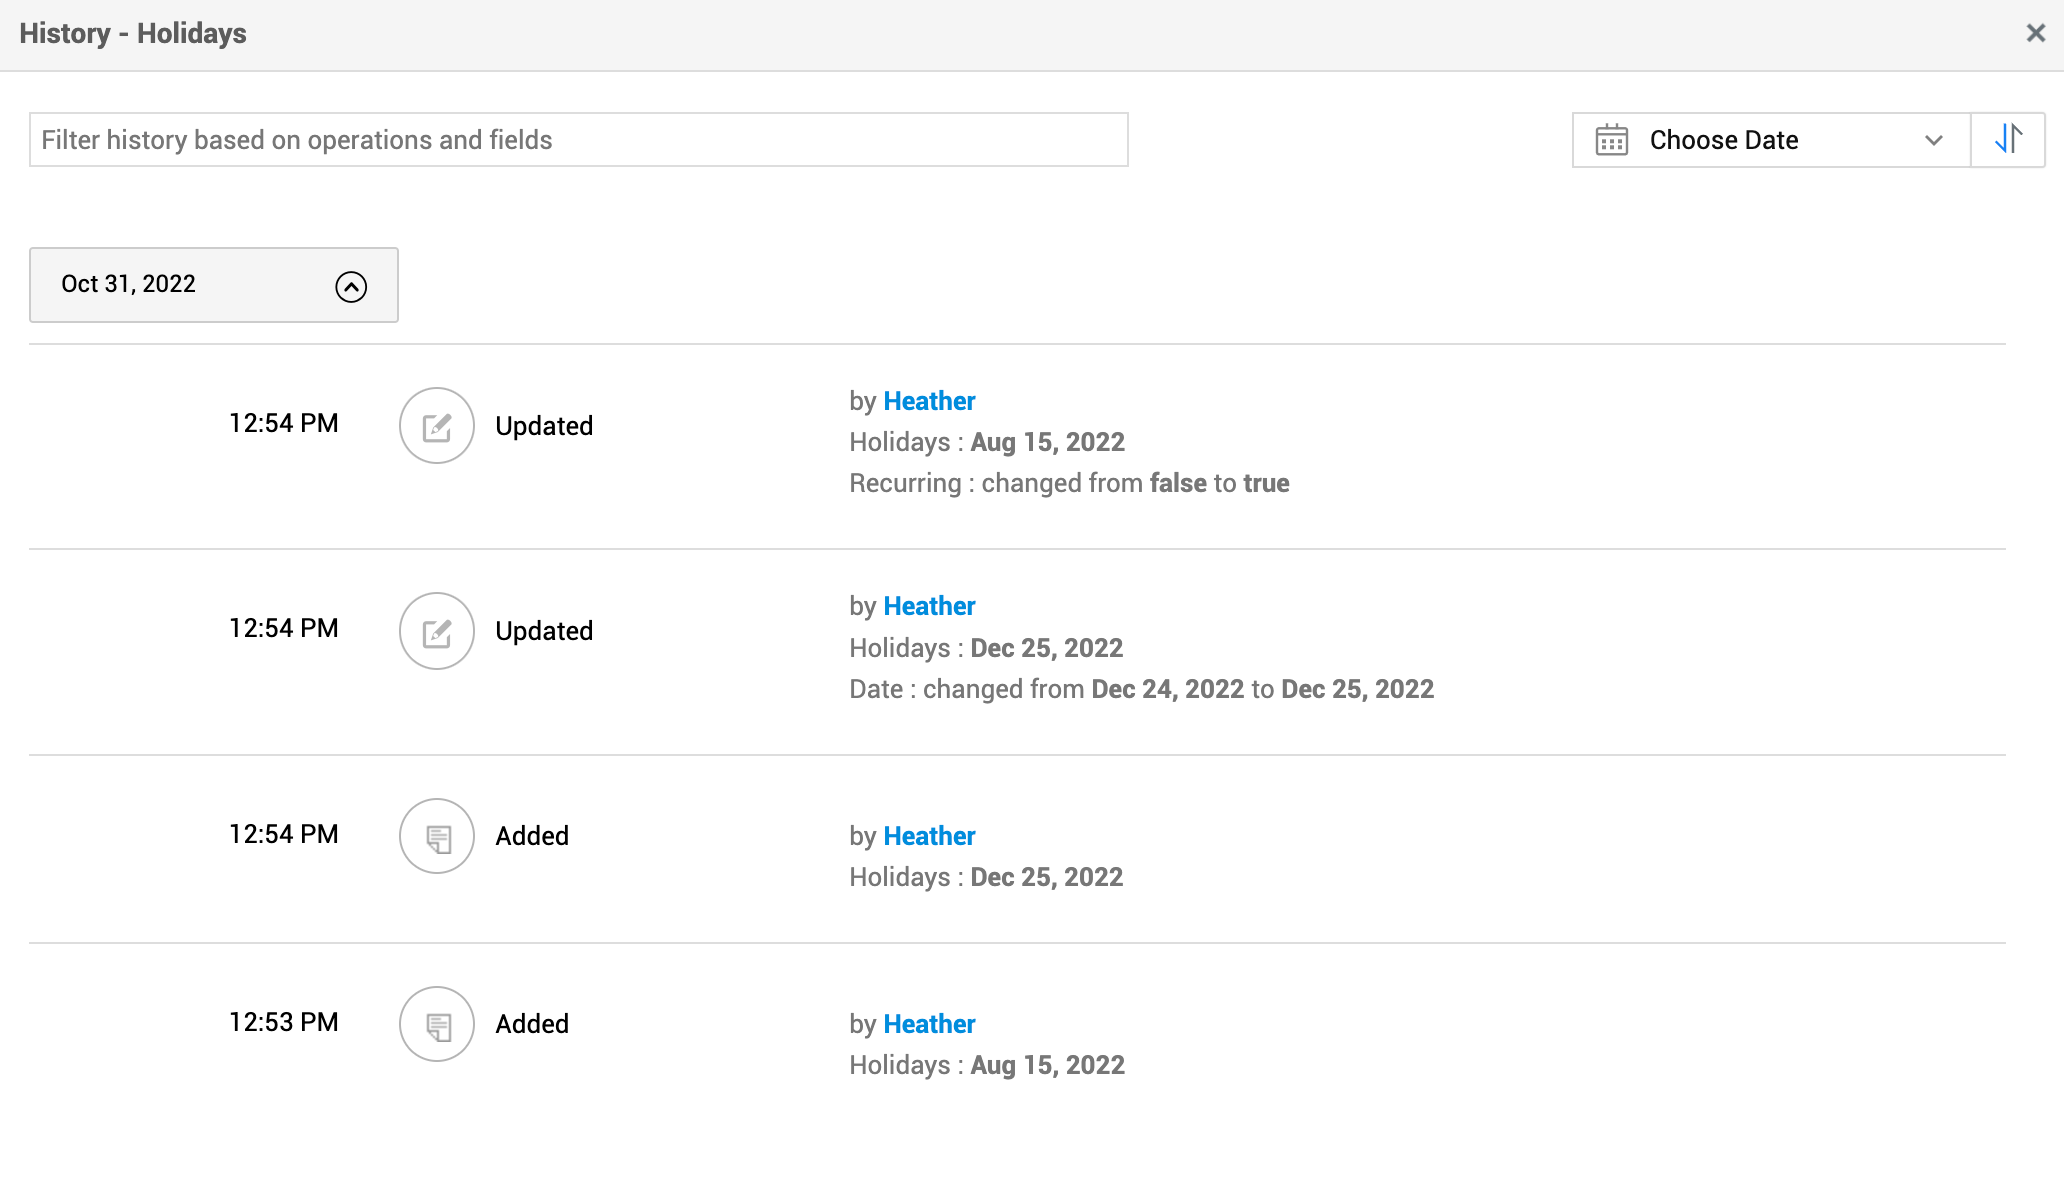Open Heather link in 12:54 PM Added entry
This screenshot has width=2064, height=1202.
click(x=929, y=836)
